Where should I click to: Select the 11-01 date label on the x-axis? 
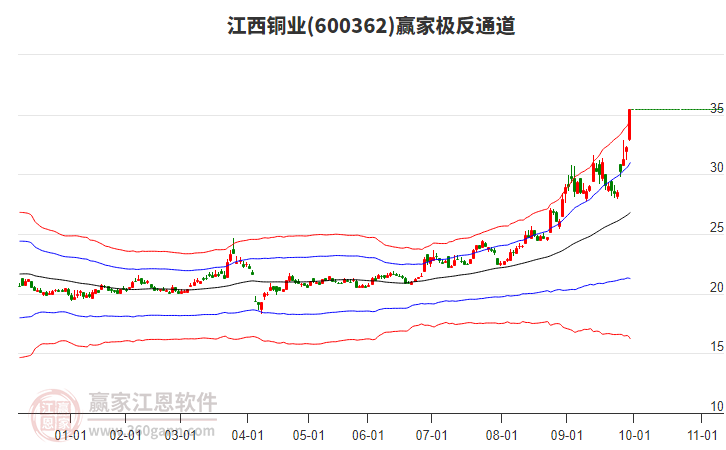(702, 436)
